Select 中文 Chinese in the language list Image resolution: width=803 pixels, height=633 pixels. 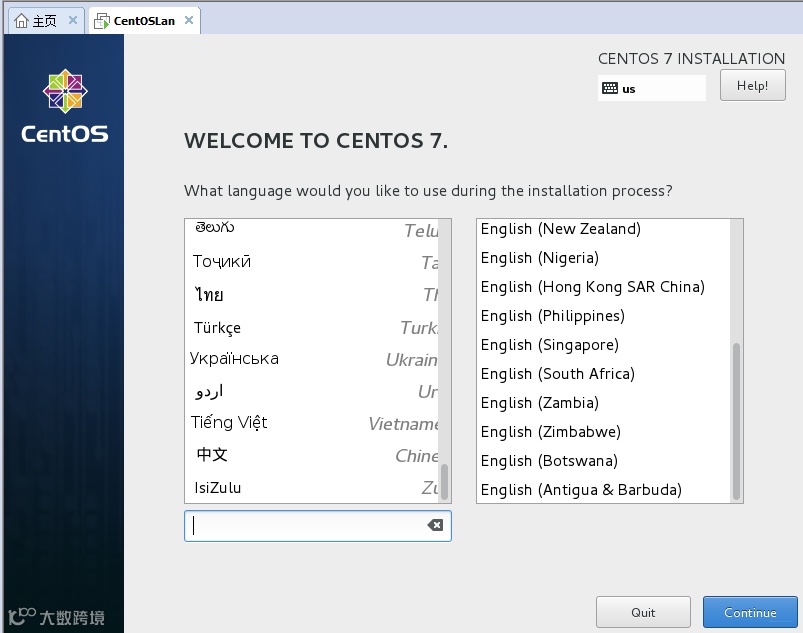[312, 455]
